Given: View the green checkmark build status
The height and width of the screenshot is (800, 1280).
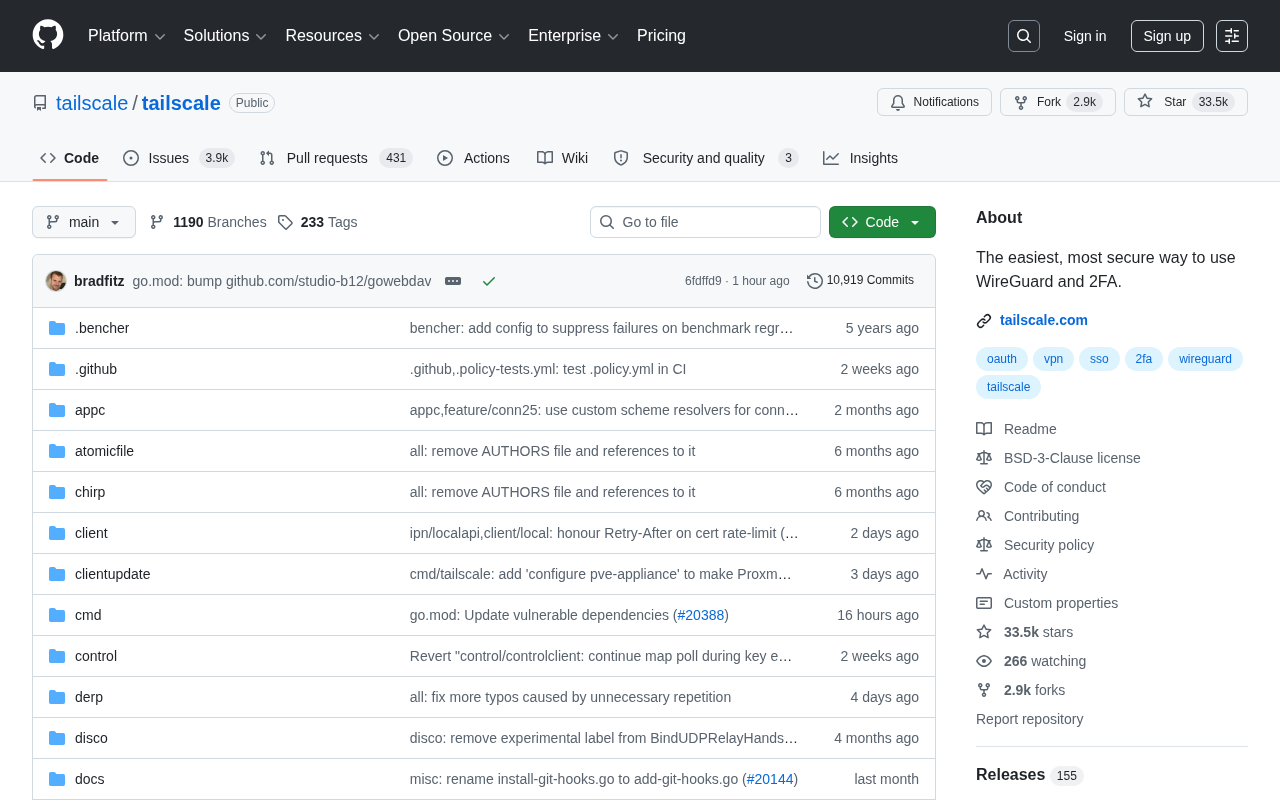Looking at the screenshot, I should (489, 281).
